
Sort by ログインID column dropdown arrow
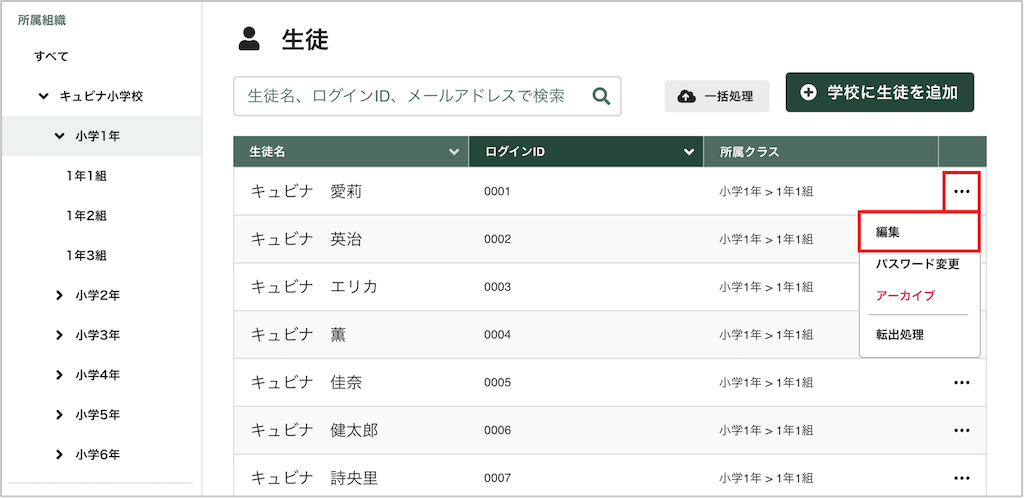[688, 152]
